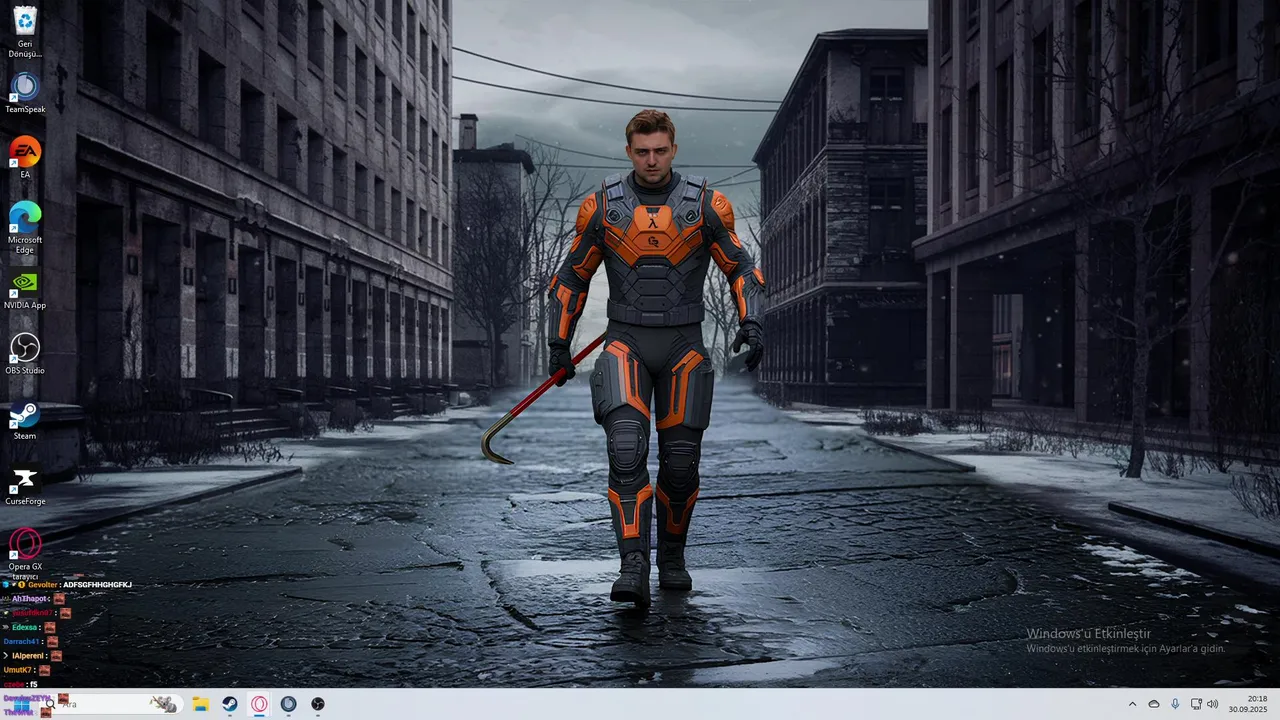This screenshot has height=720, width=1280.
Task: Open the Geri Dönüşüm recycle bin icon
Action: 25,31
